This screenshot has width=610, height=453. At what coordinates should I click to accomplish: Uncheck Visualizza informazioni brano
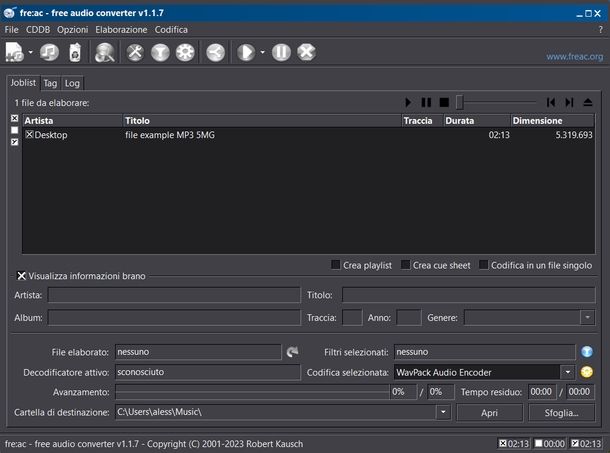coord(22,276)
